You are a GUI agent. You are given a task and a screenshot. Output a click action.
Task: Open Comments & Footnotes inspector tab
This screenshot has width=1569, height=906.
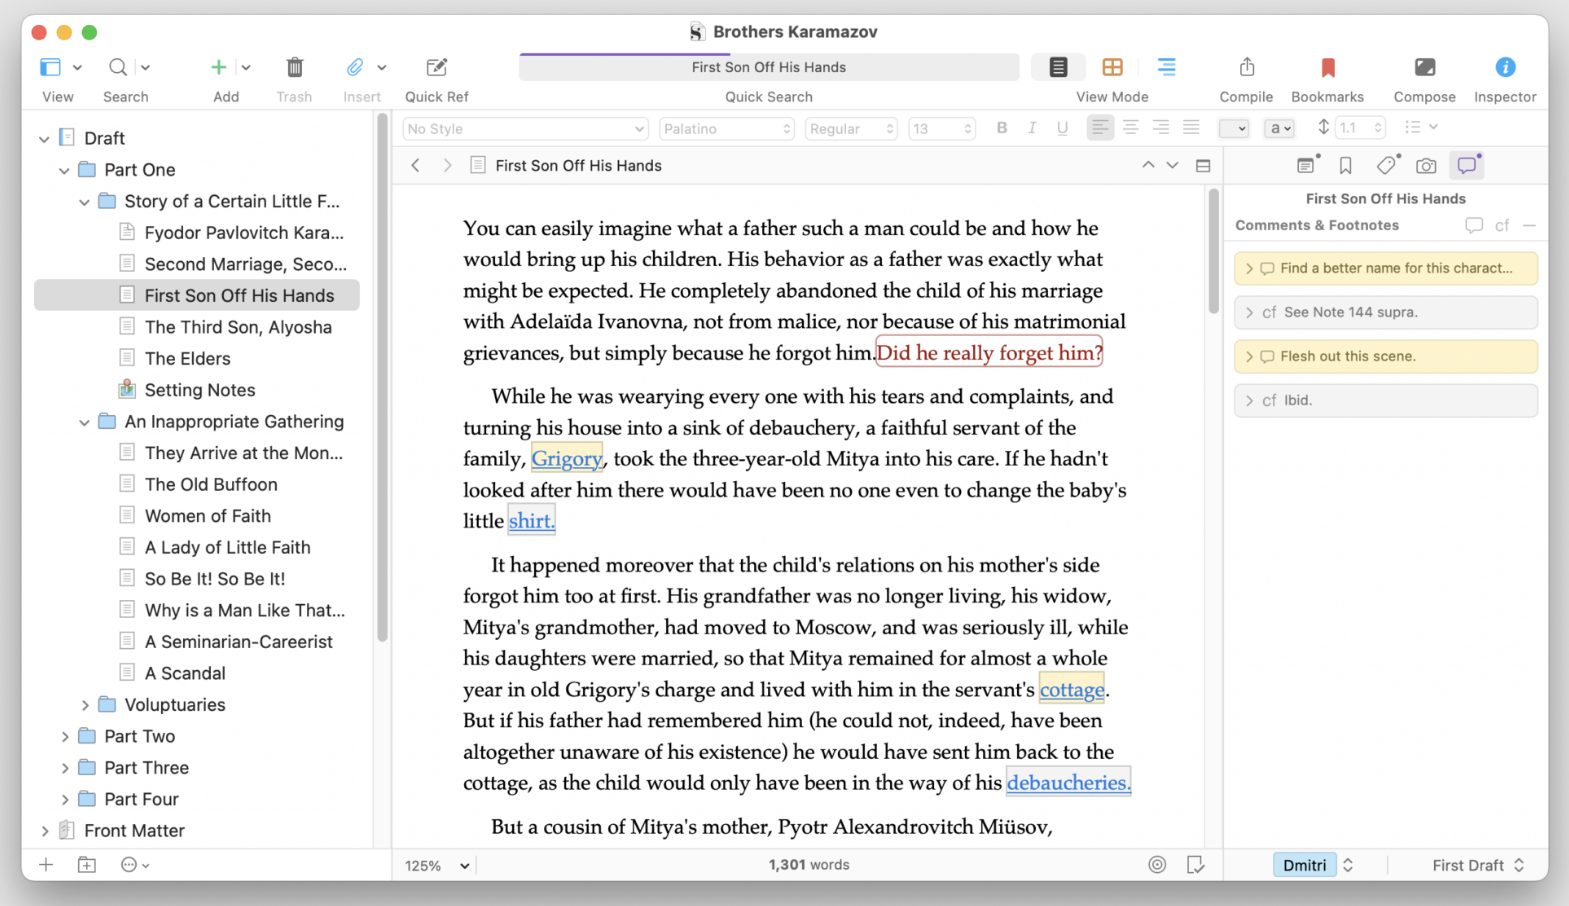[x=1466, y=166]
